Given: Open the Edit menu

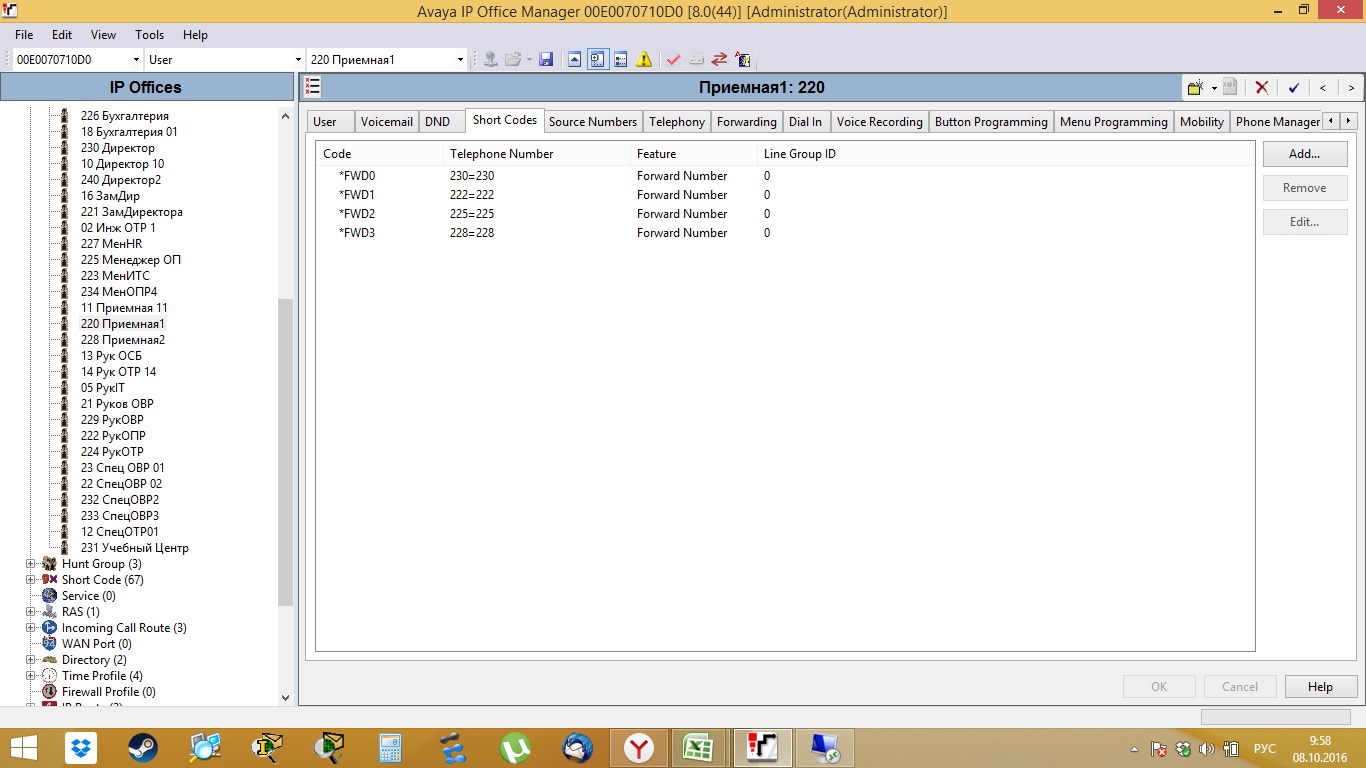Looking at the screenshot, I should (x=62, y=35).
